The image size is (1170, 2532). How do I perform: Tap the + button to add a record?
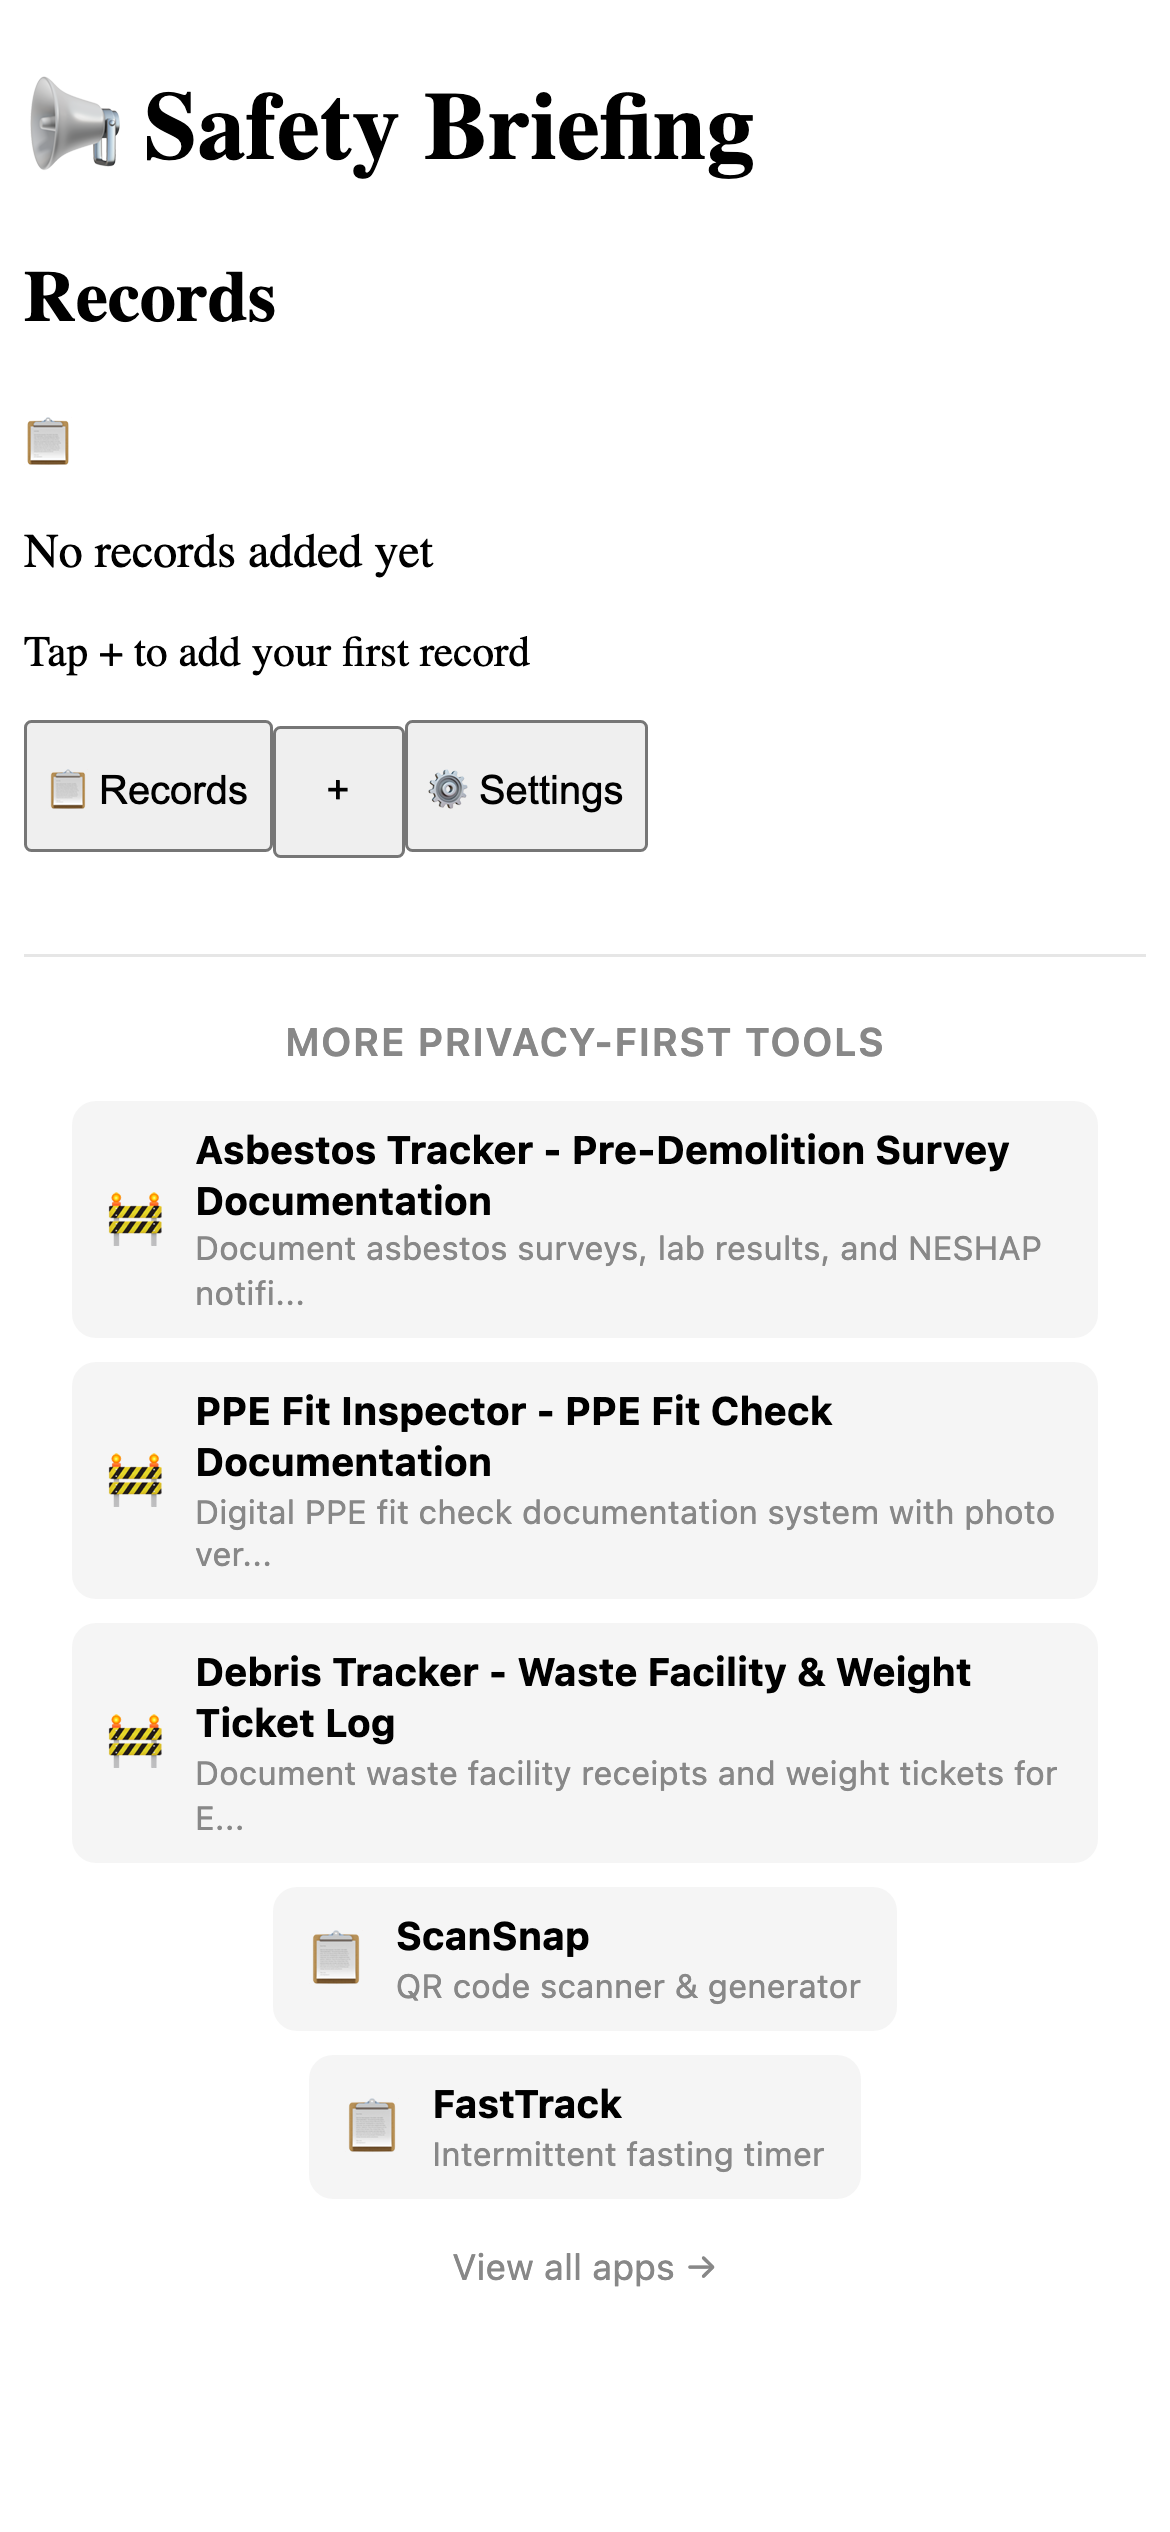pyautogui.click(x=338, y=789)
